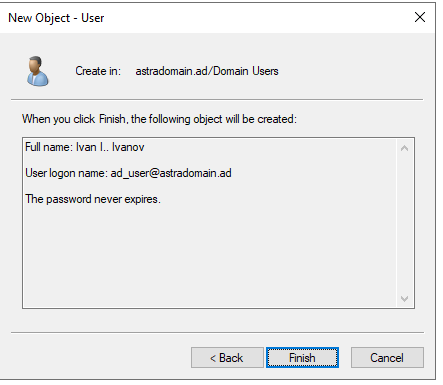Select 'The password never expires.' line
Image resolution: width=443 pixels, height=385 pixels.
tap(93, 199)
